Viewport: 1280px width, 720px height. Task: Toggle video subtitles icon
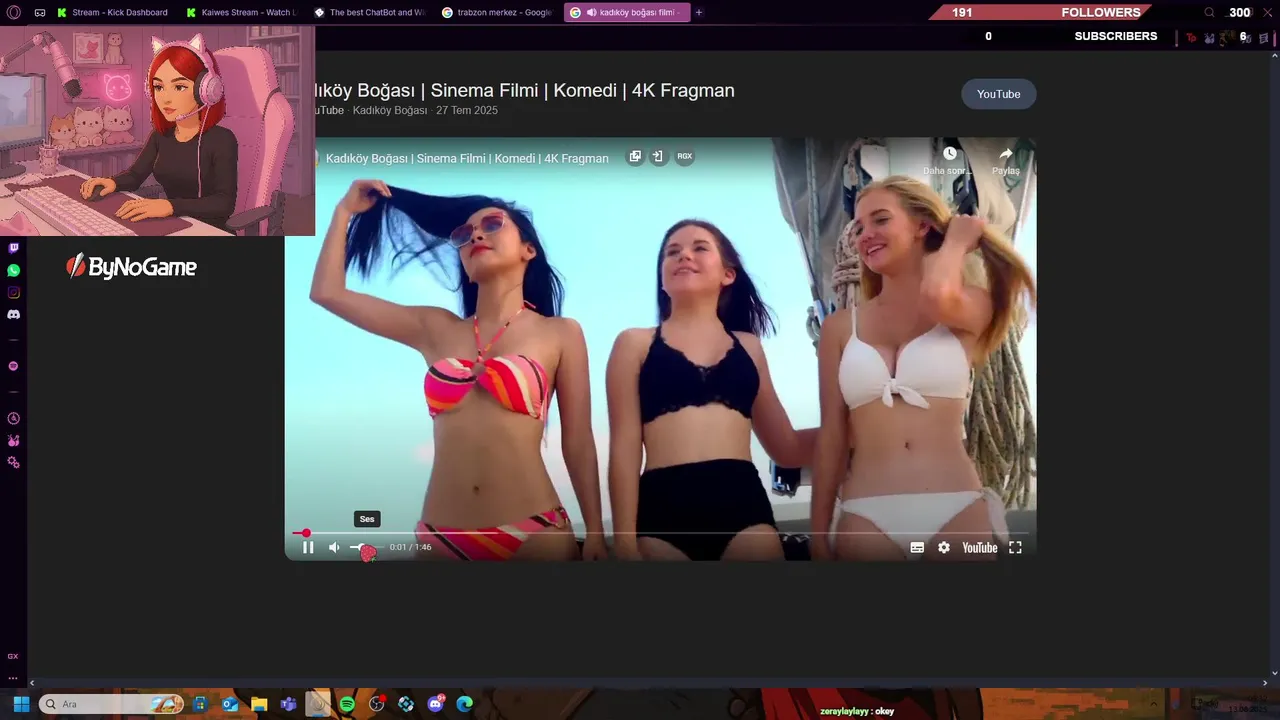(917, 547)
